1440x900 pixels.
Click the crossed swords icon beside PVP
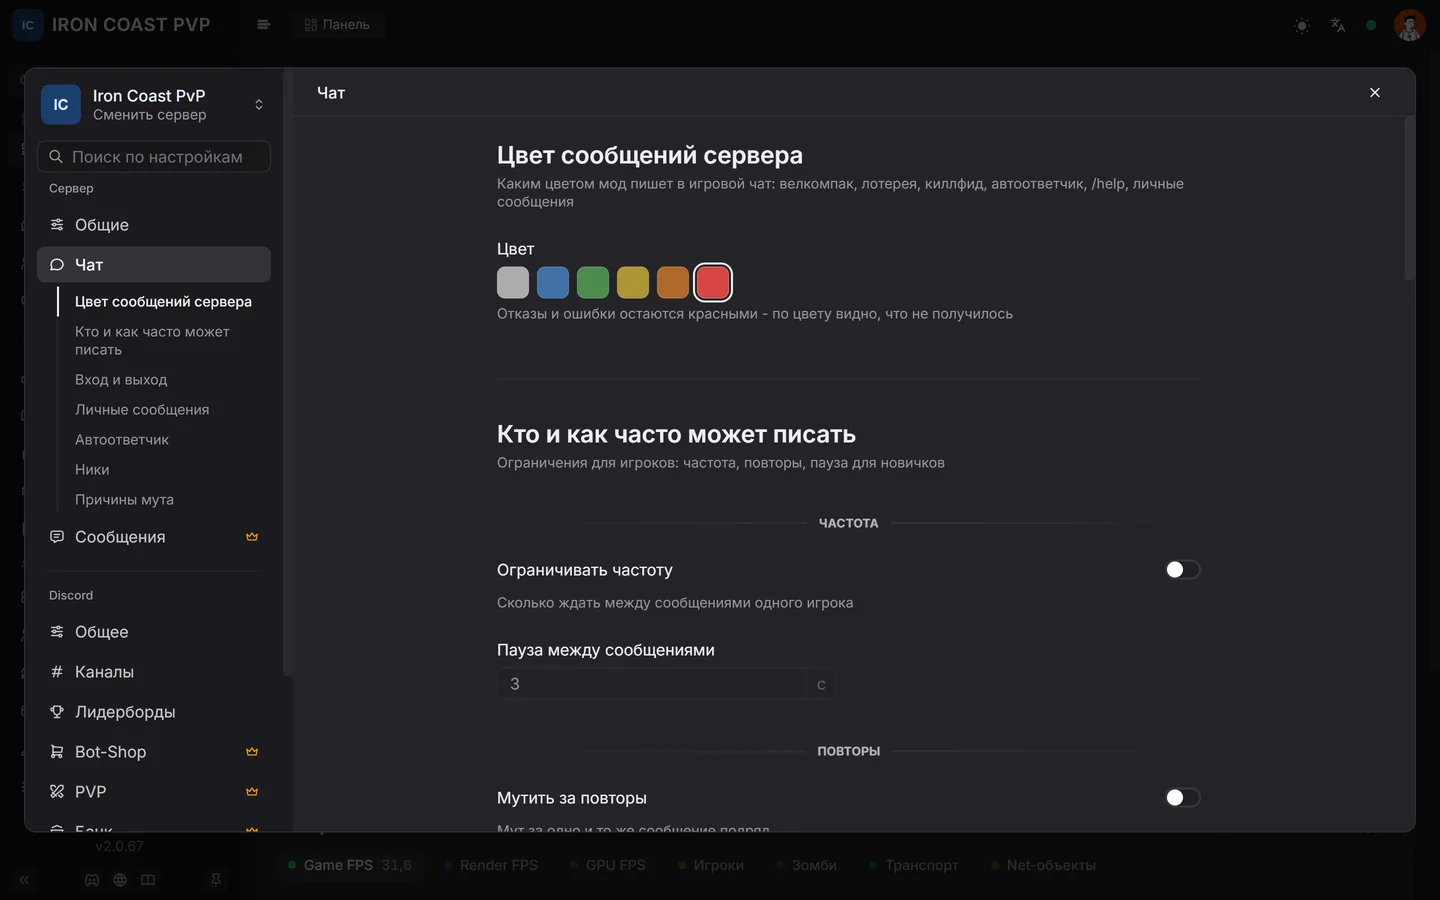(57, 792)
